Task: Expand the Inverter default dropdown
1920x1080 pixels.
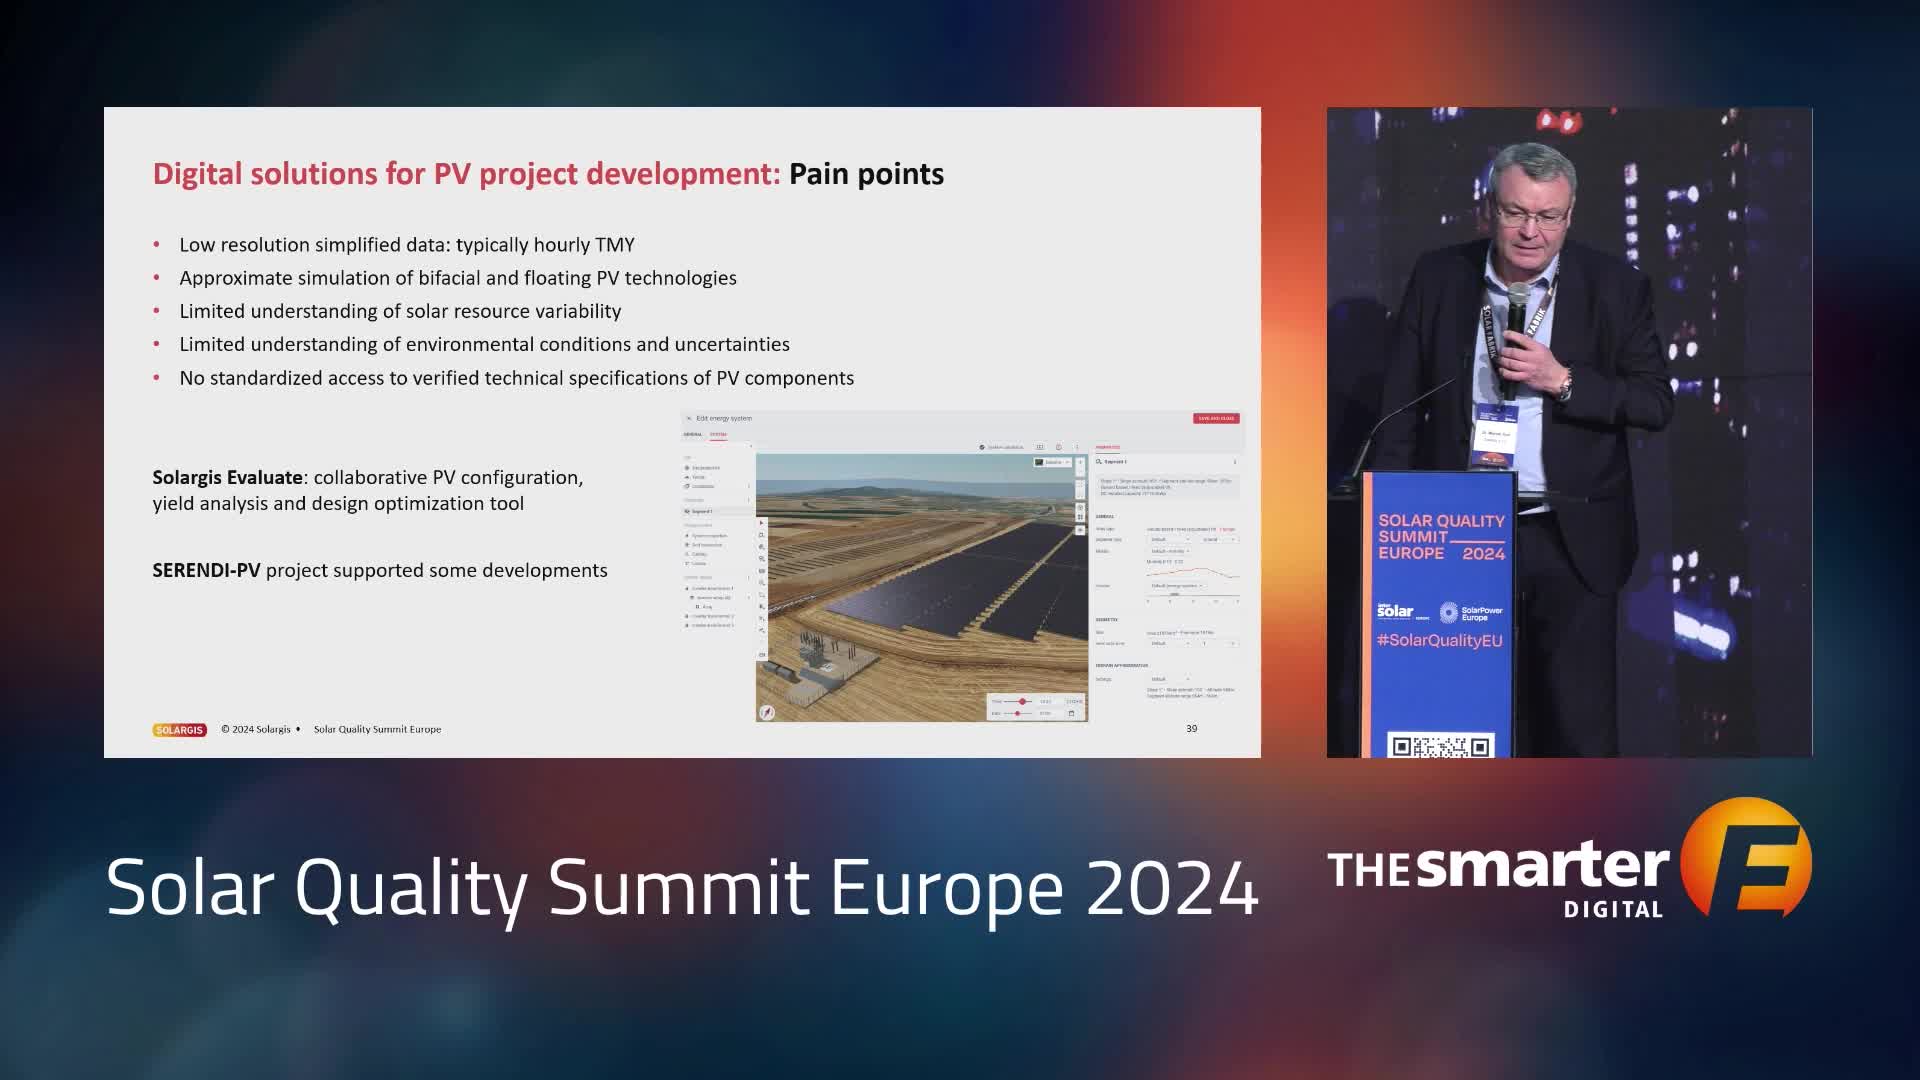Action: pos(1176,586)
